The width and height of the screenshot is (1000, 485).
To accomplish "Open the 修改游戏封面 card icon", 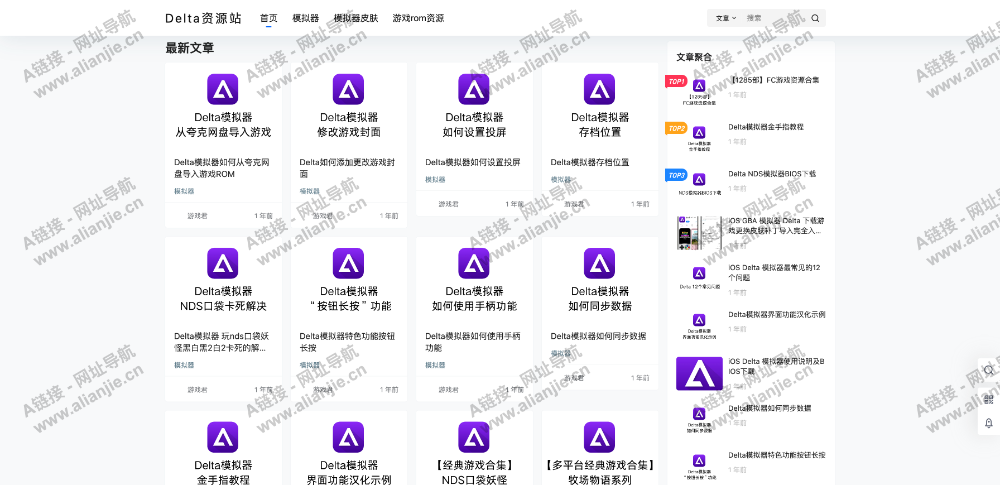I will [x=348, y=89].
